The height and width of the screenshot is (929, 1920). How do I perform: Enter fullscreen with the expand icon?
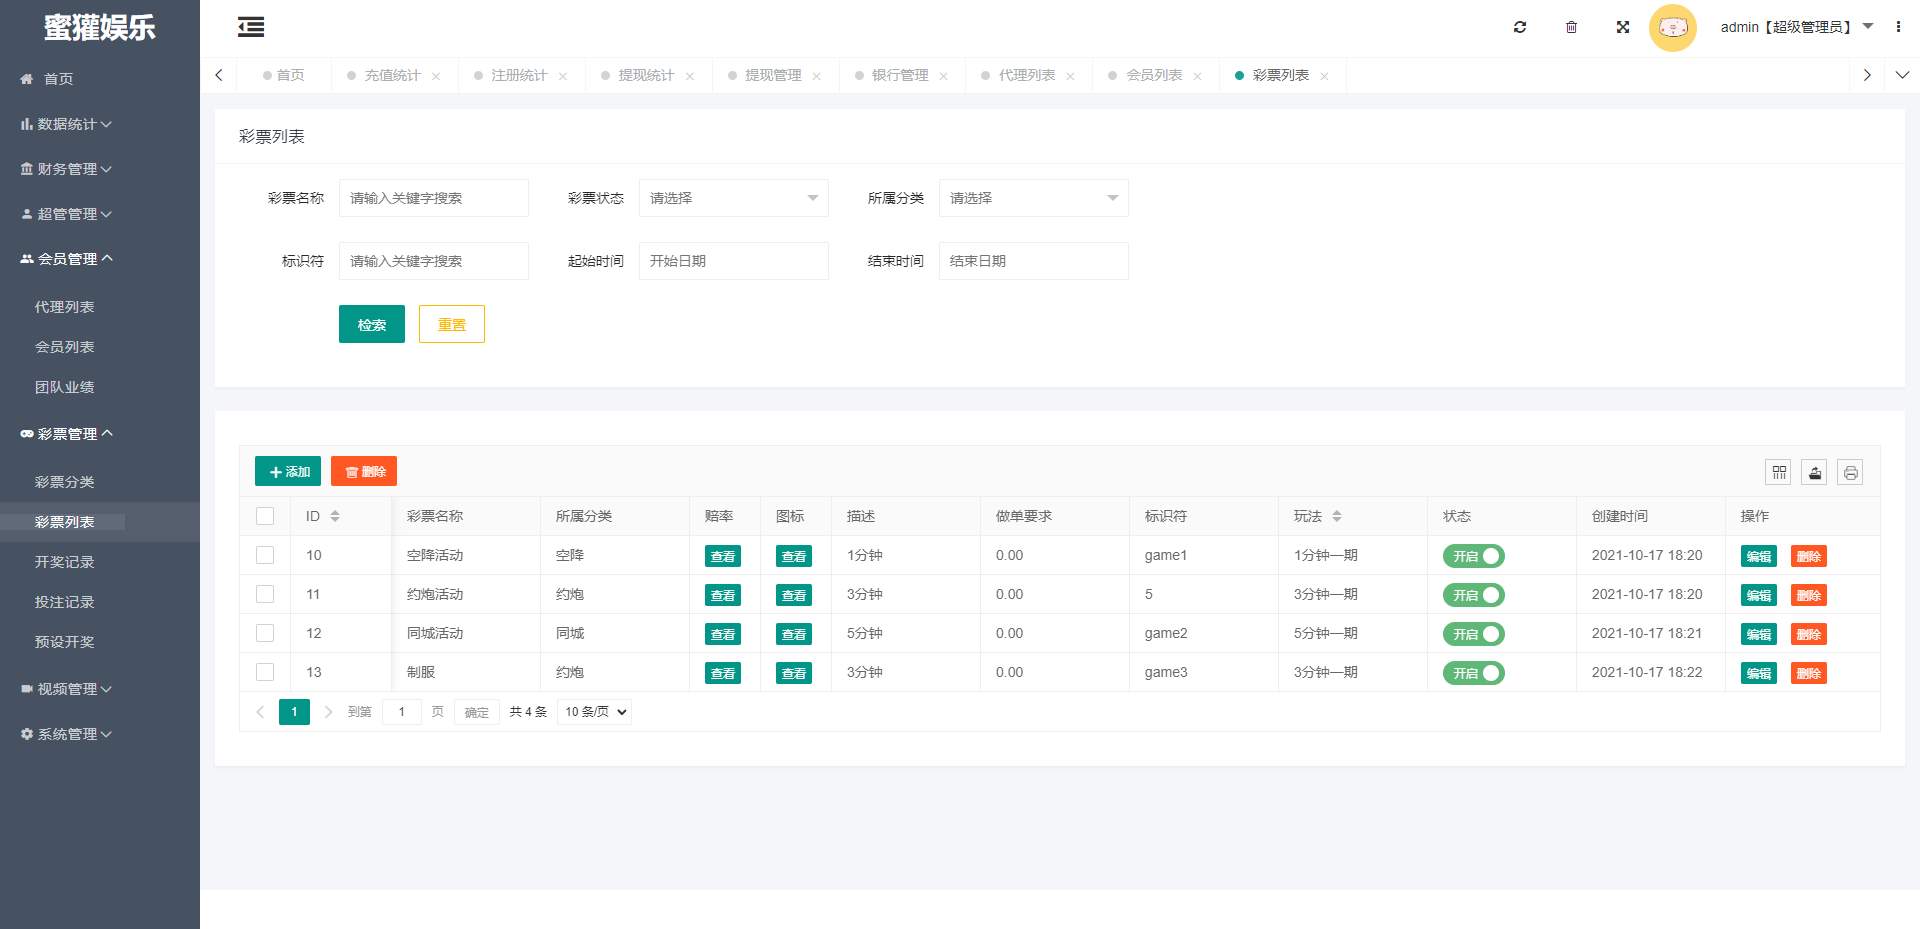click(1622, 27)
